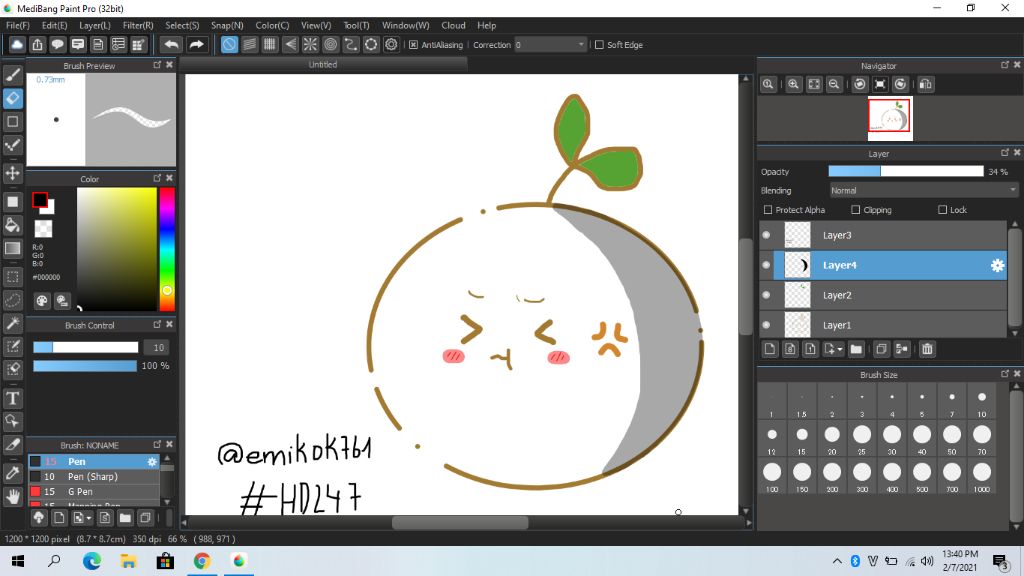Image resolution: width=1024 pixels, height=576 pixels.
Task: Open the Snap menu
Action: click(x=227, y=25)
